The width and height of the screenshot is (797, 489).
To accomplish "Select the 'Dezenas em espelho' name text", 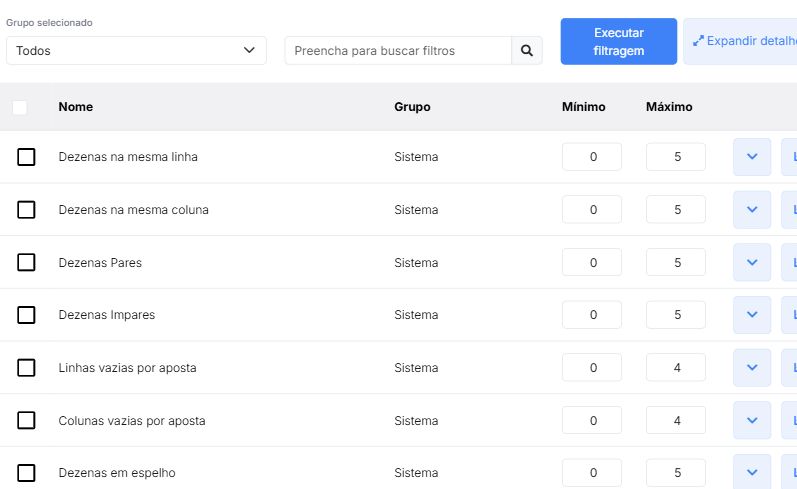I will [x=117, y=473].
